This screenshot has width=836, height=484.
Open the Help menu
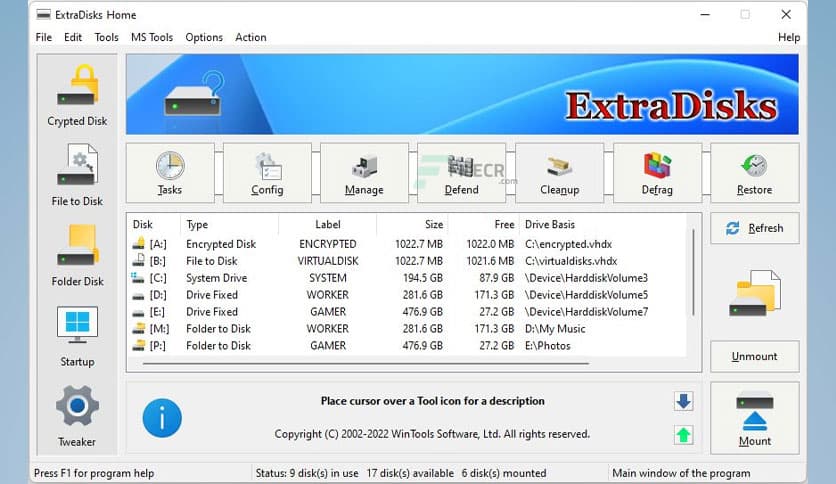click(x=789, y=37)
